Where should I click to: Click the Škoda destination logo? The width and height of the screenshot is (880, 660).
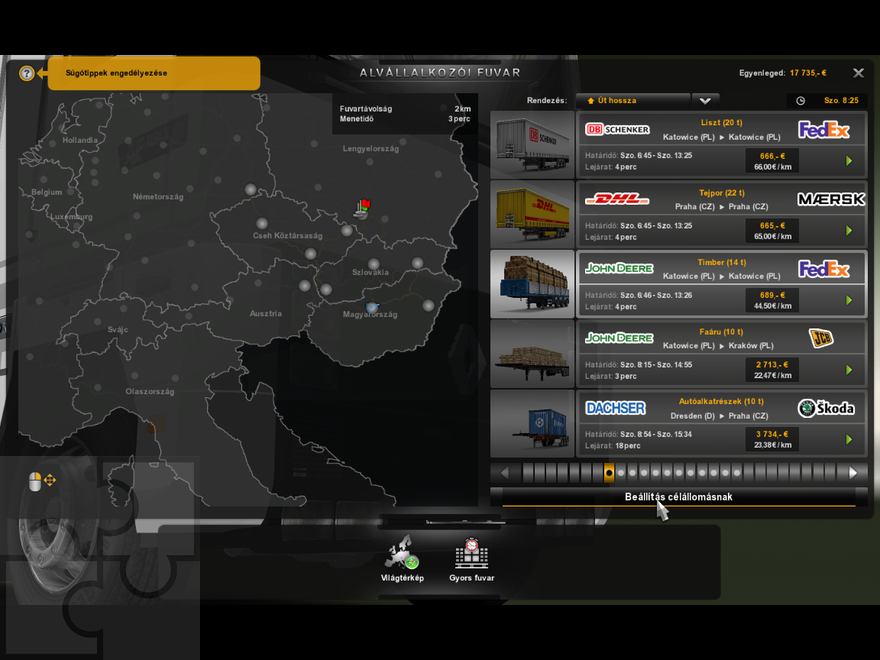(x=826, y=408)
